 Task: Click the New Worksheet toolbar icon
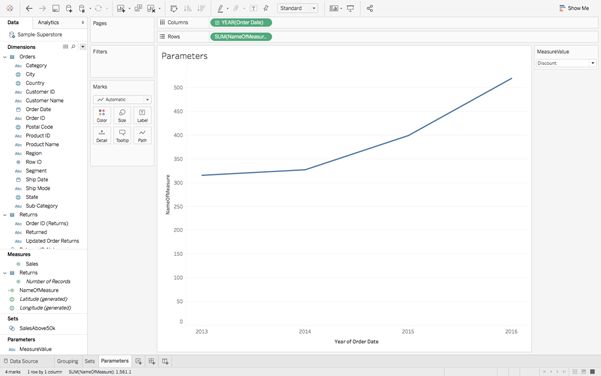(x=121, y=8)
